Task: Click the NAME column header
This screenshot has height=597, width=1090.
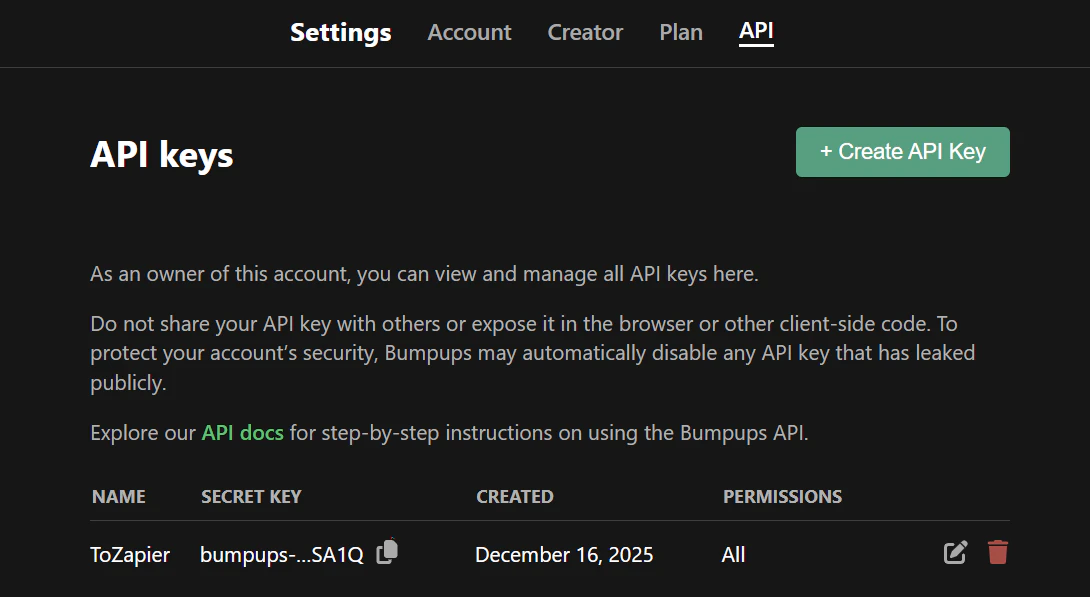Action: click(119, 496)
